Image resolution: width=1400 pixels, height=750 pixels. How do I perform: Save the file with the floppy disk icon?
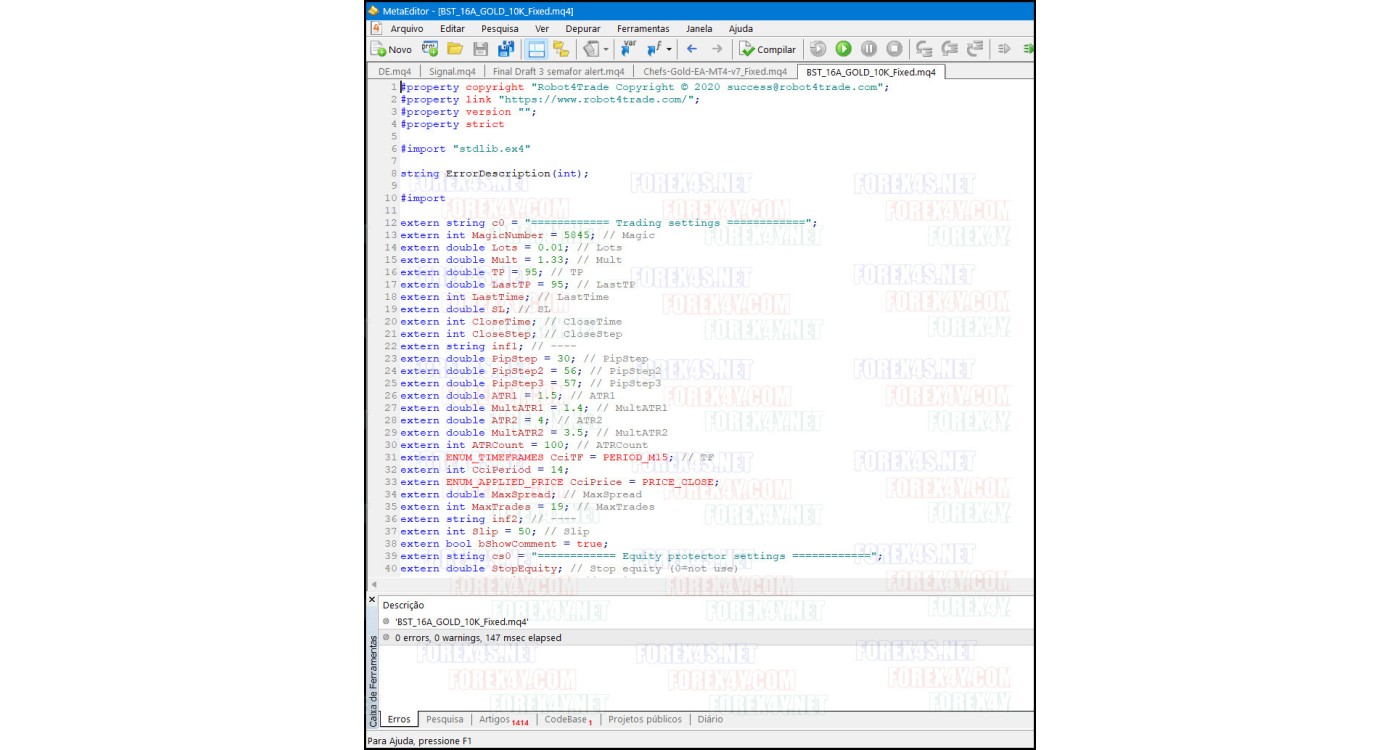480,49
